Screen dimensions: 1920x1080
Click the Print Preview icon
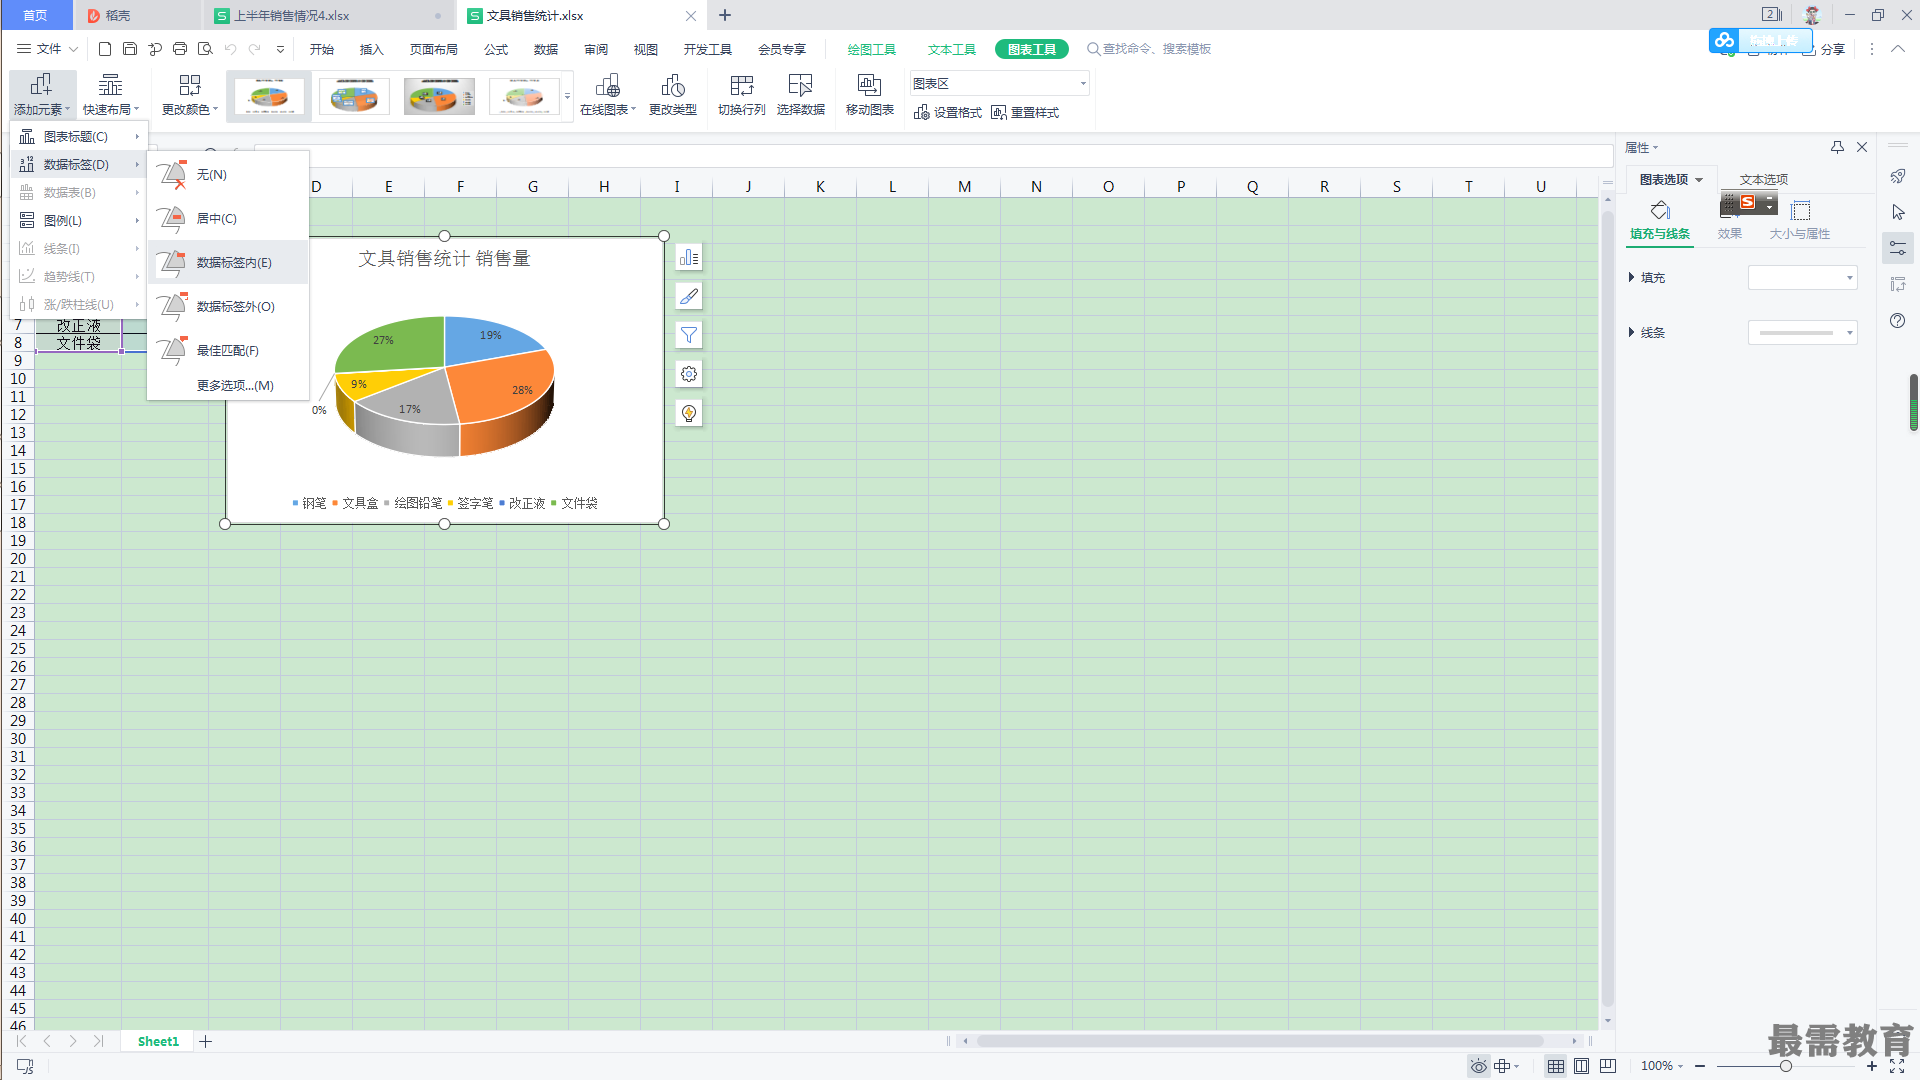(205, 49)
